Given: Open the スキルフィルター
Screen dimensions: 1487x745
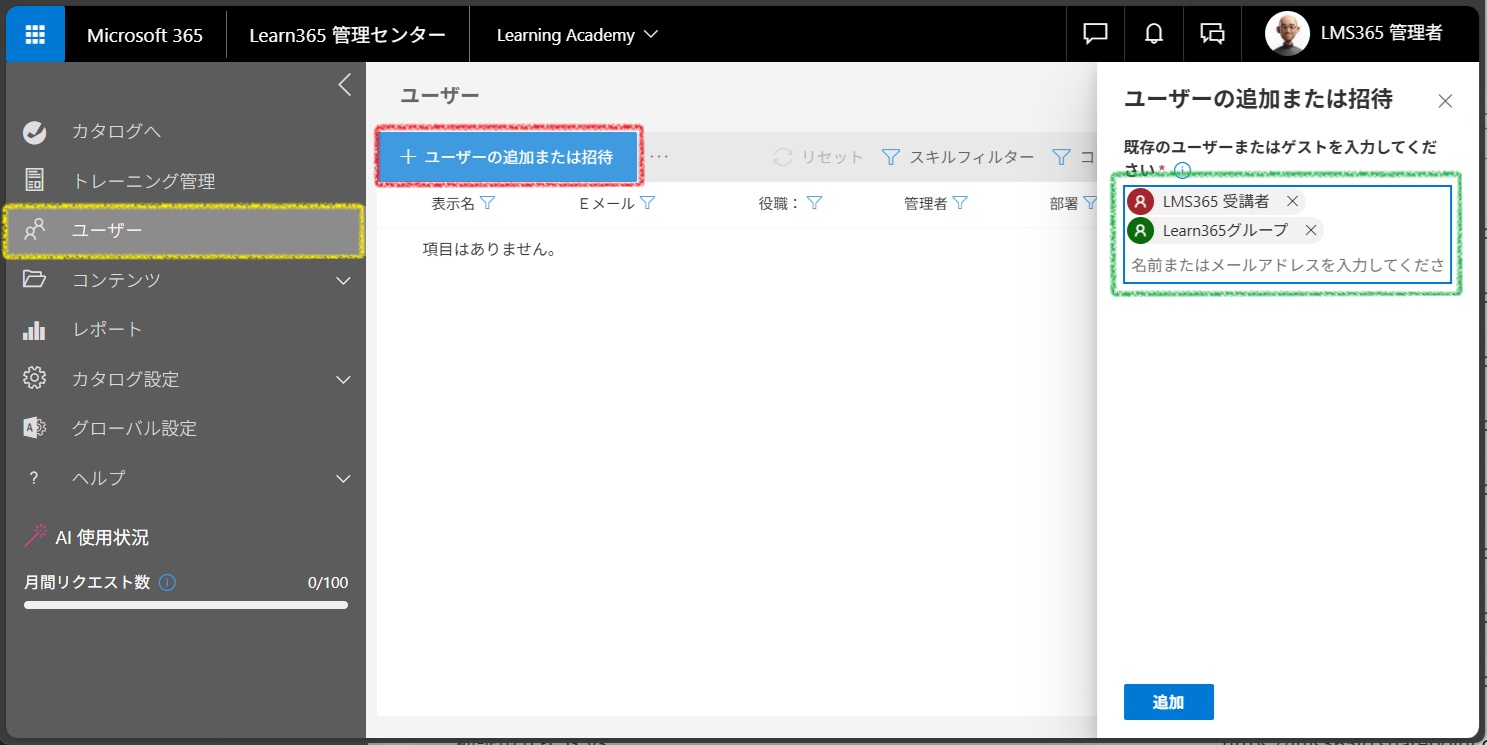Looking at the screenshot, I should click(x=957, y=157).
